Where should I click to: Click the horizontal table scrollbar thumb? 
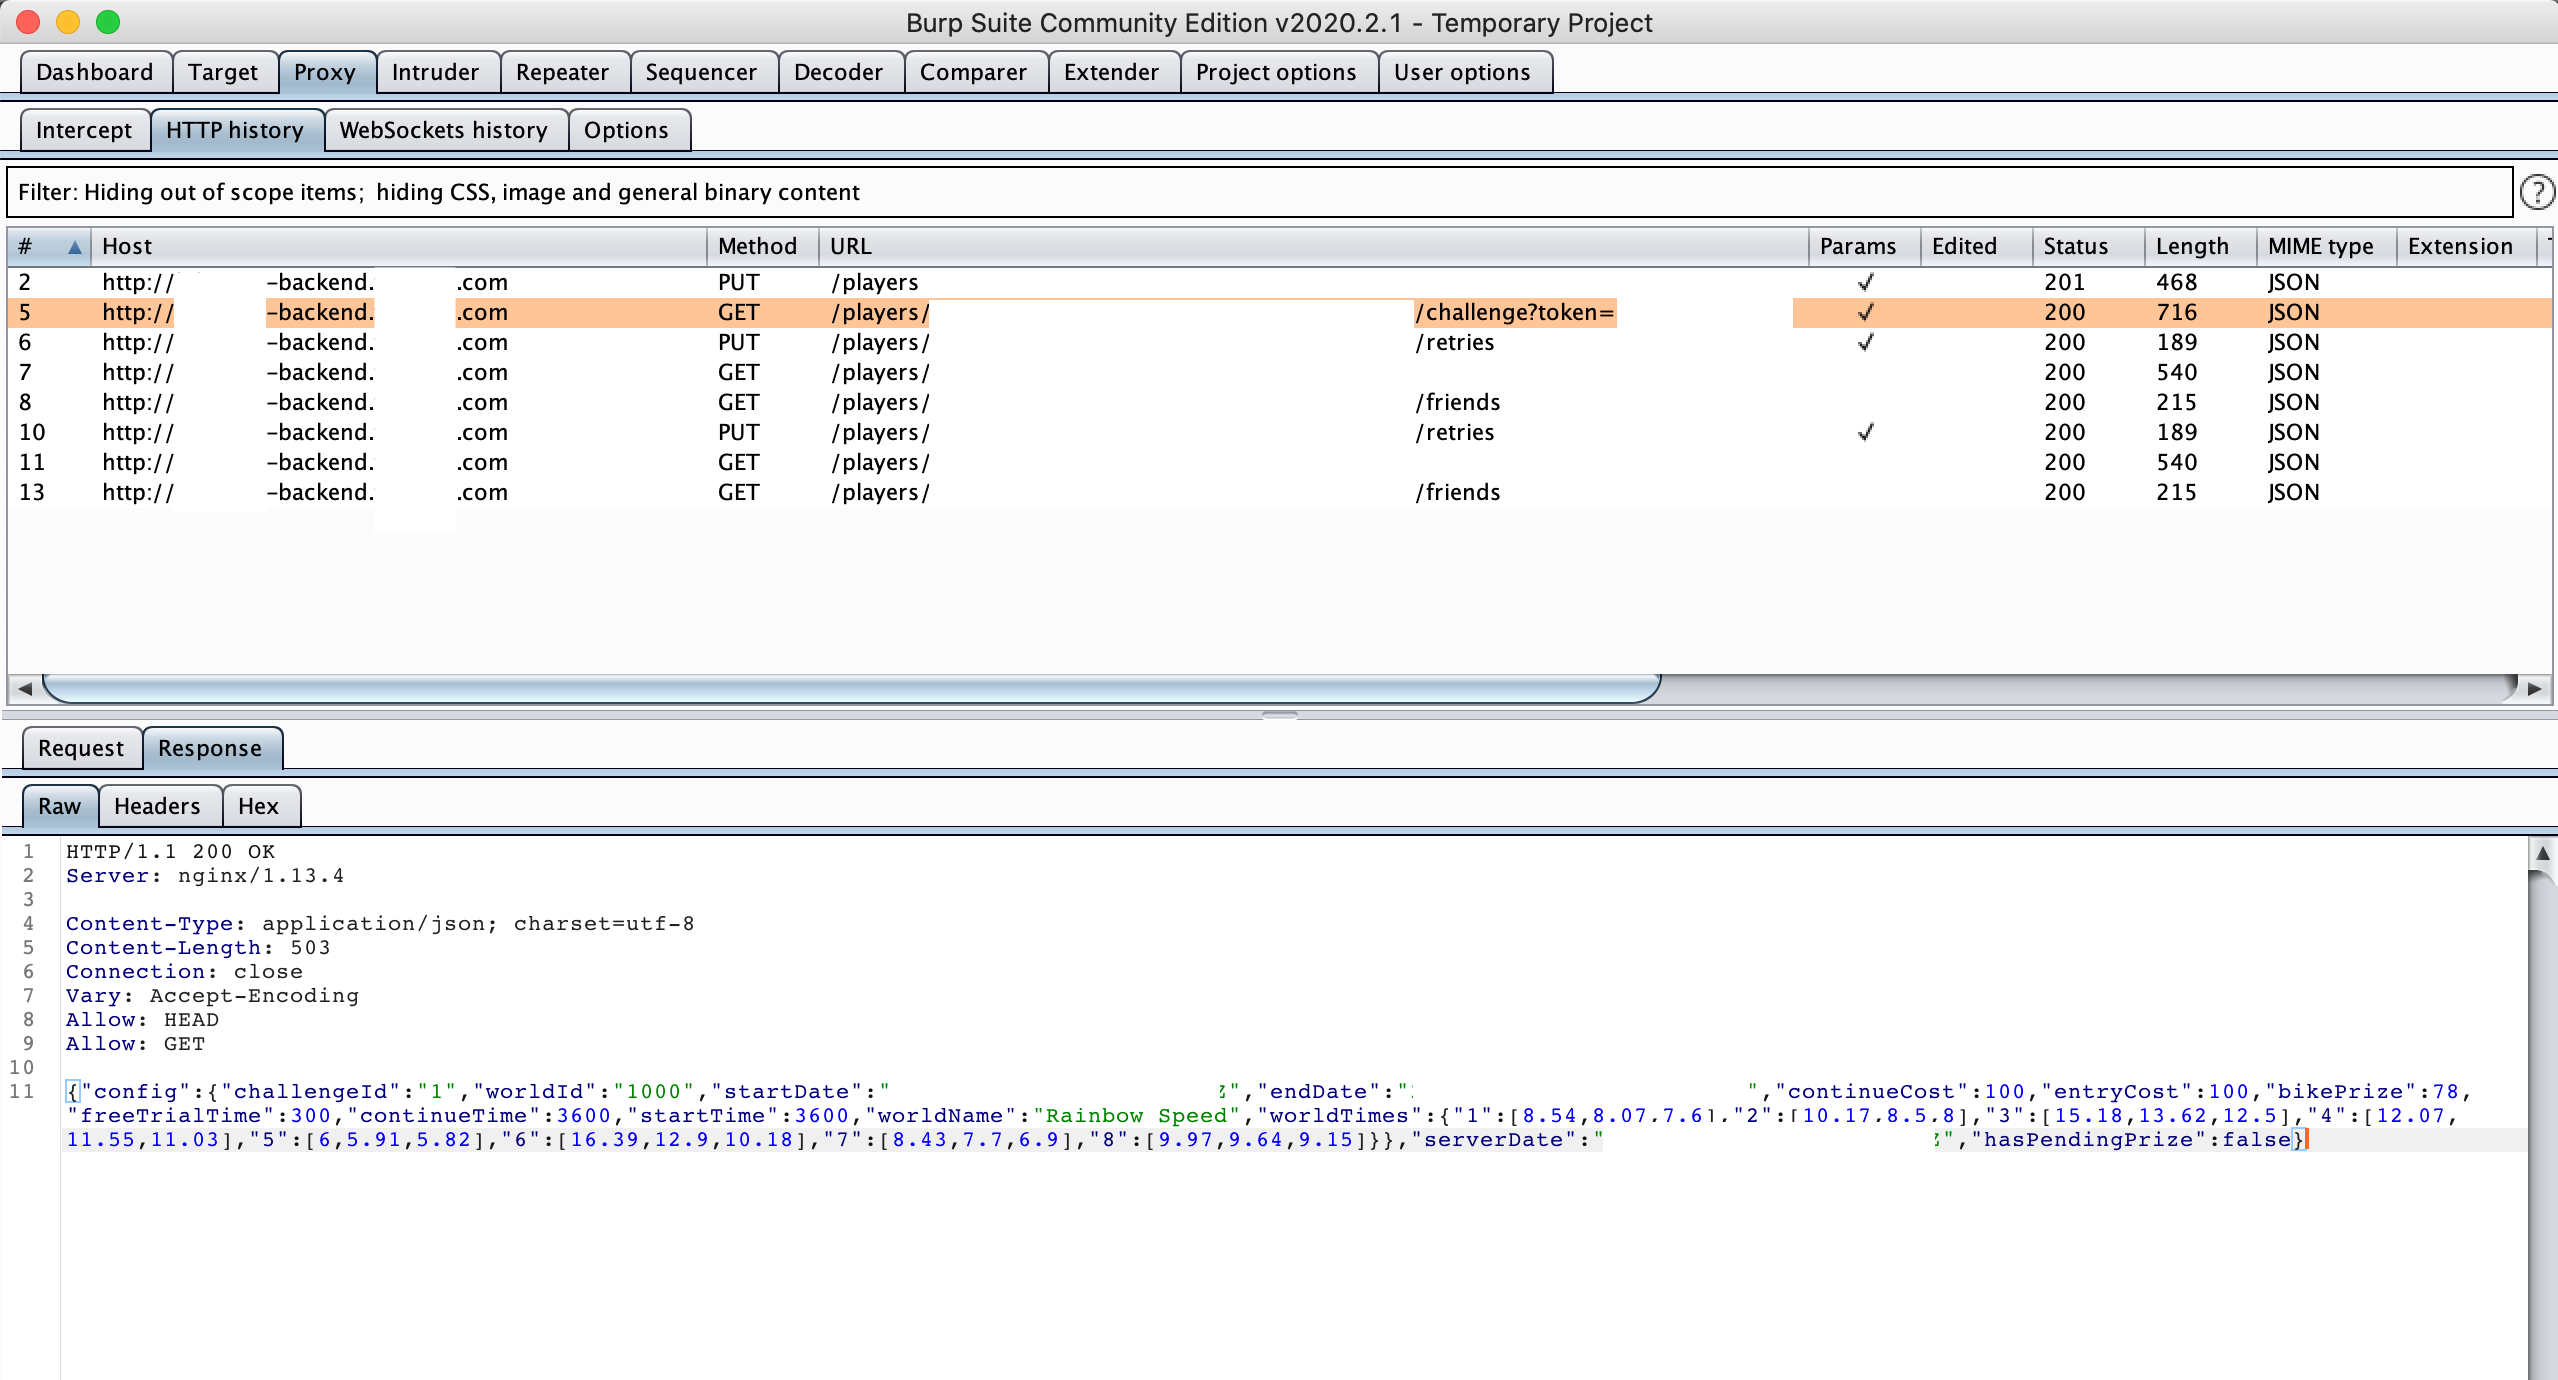click(x=850, y=688)
